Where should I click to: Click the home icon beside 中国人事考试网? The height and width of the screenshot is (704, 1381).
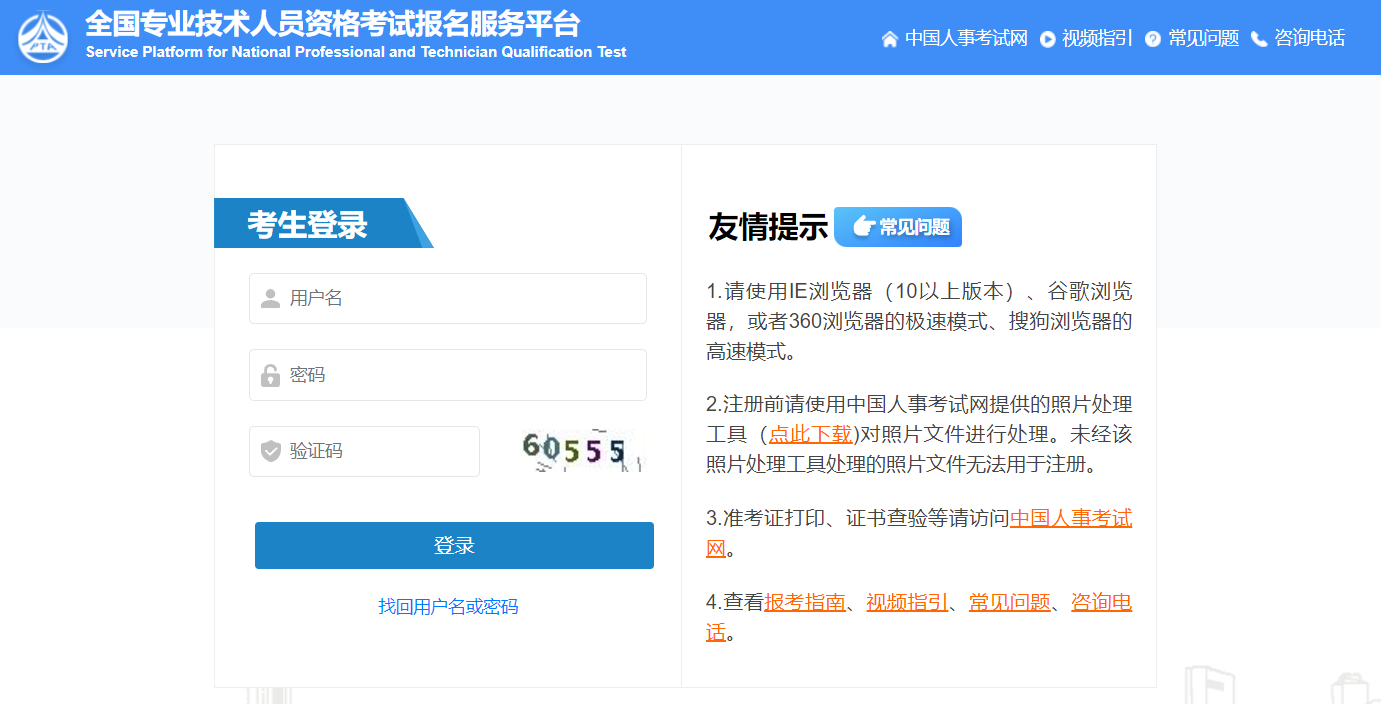[x=888, y=38]
